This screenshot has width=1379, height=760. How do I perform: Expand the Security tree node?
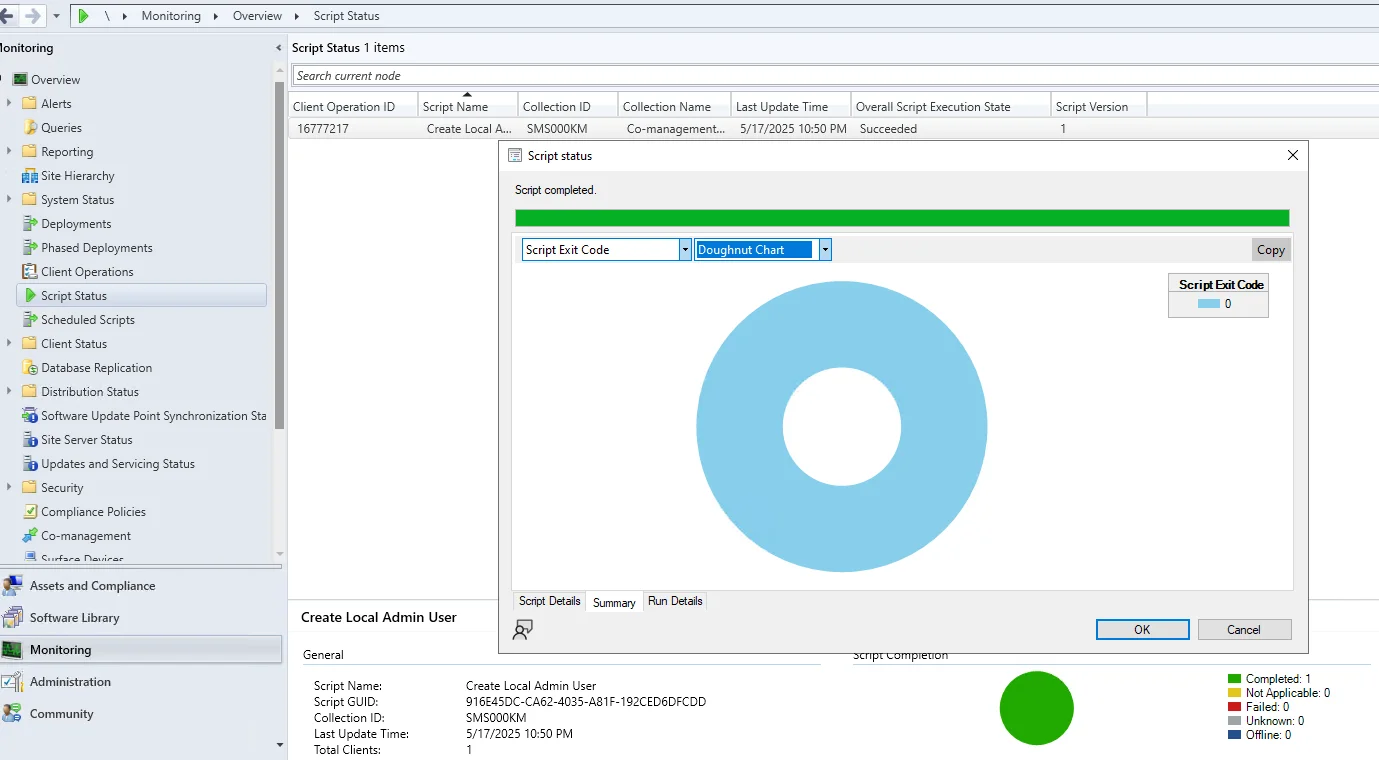pos(9,487)
